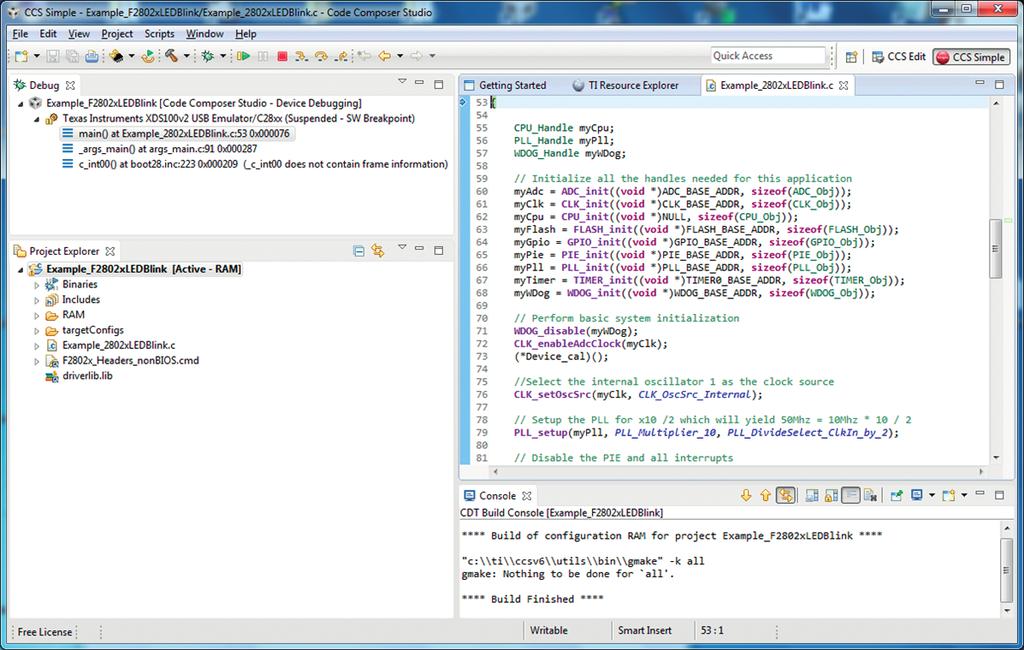This screenshot has width=1024, height=650.
Task: Click the green bug Debug icon
Action: (x=208, y=57)
